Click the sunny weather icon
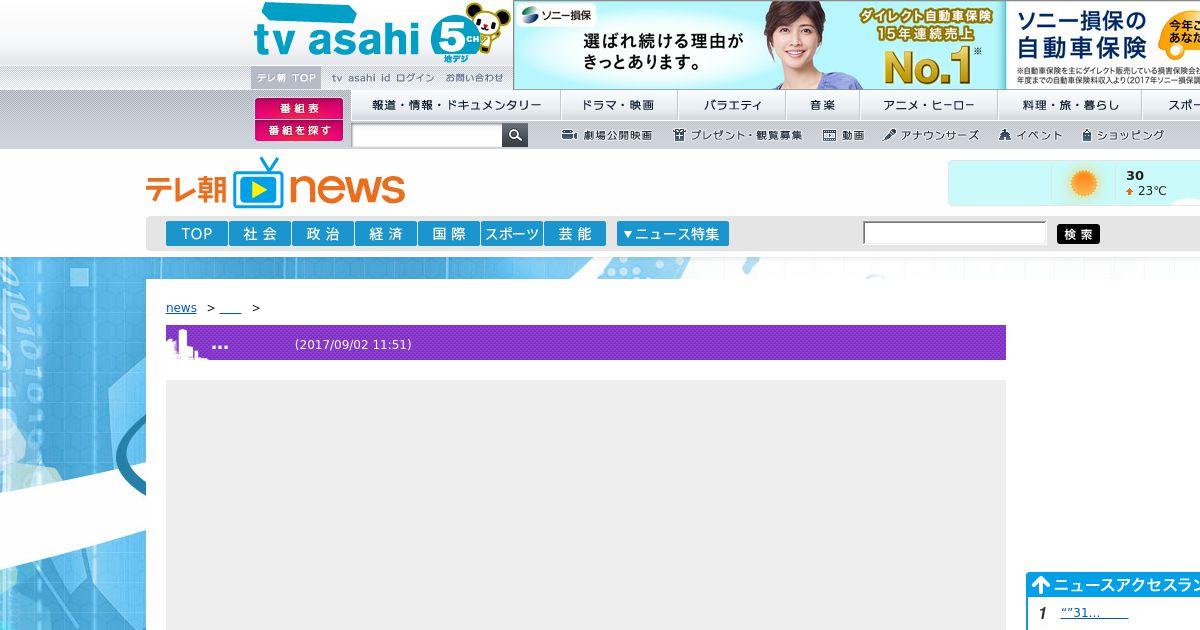 1084,183
